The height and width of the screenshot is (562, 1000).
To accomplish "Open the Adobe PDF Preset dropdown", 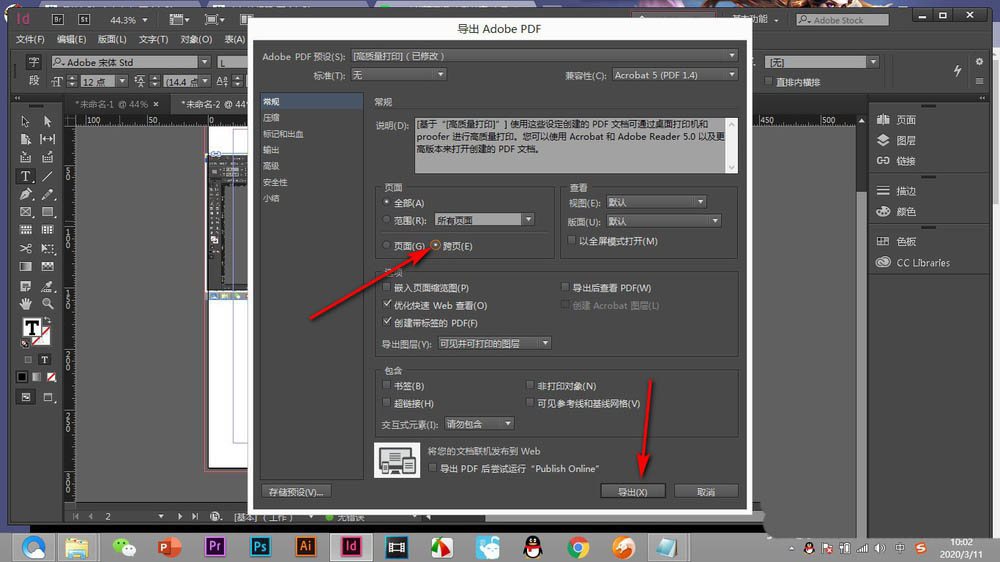I will point(544,56).
